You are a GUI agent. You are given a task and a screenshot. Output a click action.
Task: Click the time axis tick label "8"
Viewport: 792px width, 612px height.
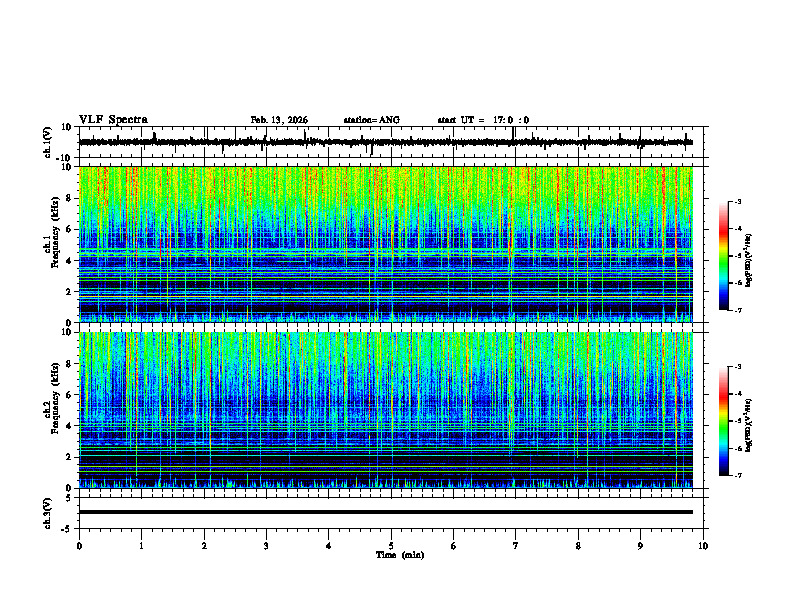pos(578,546)
